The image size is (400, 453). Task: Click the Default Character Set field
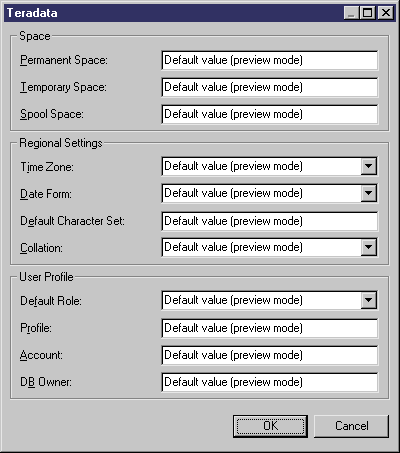[x=270, y=221]
